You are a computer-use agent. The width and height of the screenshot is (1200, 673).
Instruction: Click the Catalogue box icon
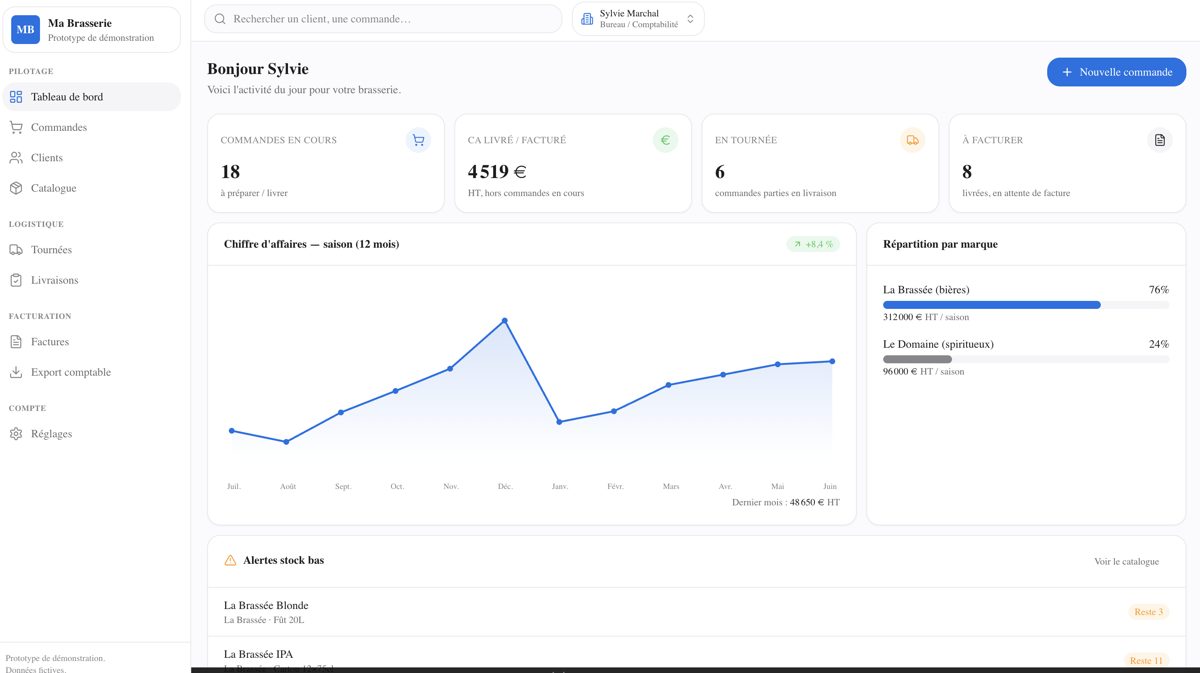pyautogui.click(x=16, y=188)
